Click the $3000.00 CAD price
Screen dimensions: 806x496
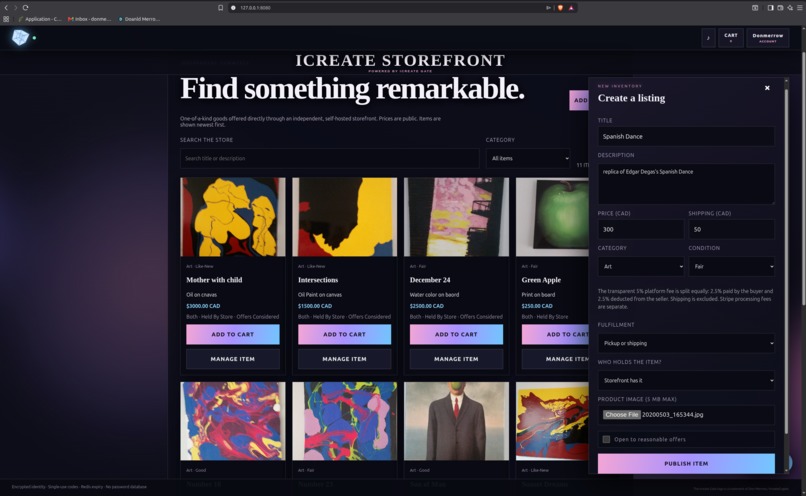click(203, 306)
